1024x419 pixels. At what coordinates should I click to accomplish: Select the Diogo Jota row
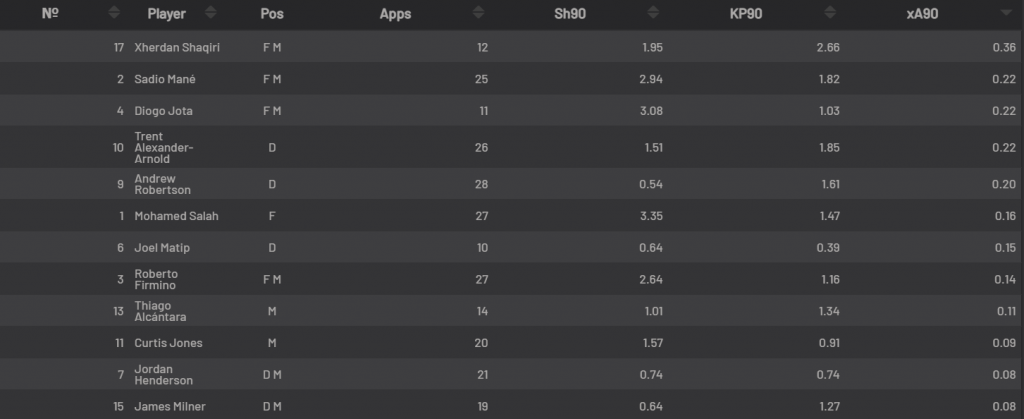coord(512,110)
